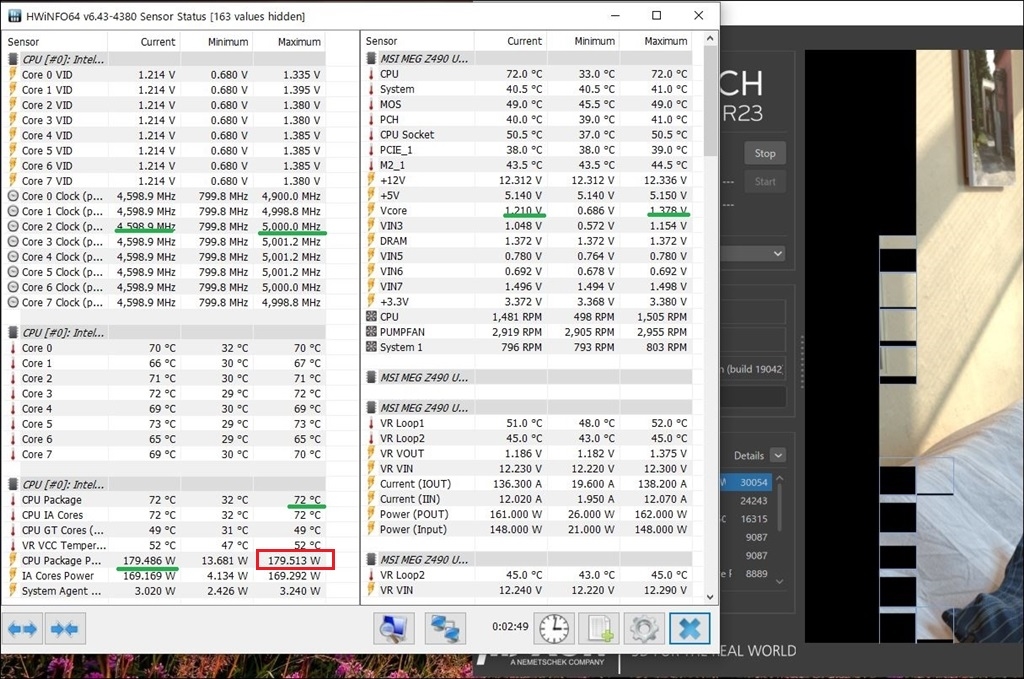Click the HWiNFO64 title bar app icon

pyautogui.click(x=14, y=16)
